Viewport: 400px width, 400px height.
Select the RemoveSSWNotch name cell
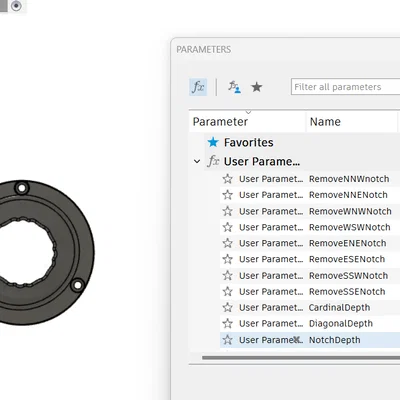(x=348, y=275)
